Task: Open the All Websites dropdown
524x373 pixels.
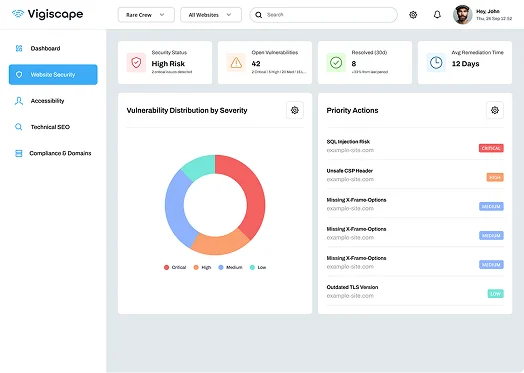Action: (211, 15)
